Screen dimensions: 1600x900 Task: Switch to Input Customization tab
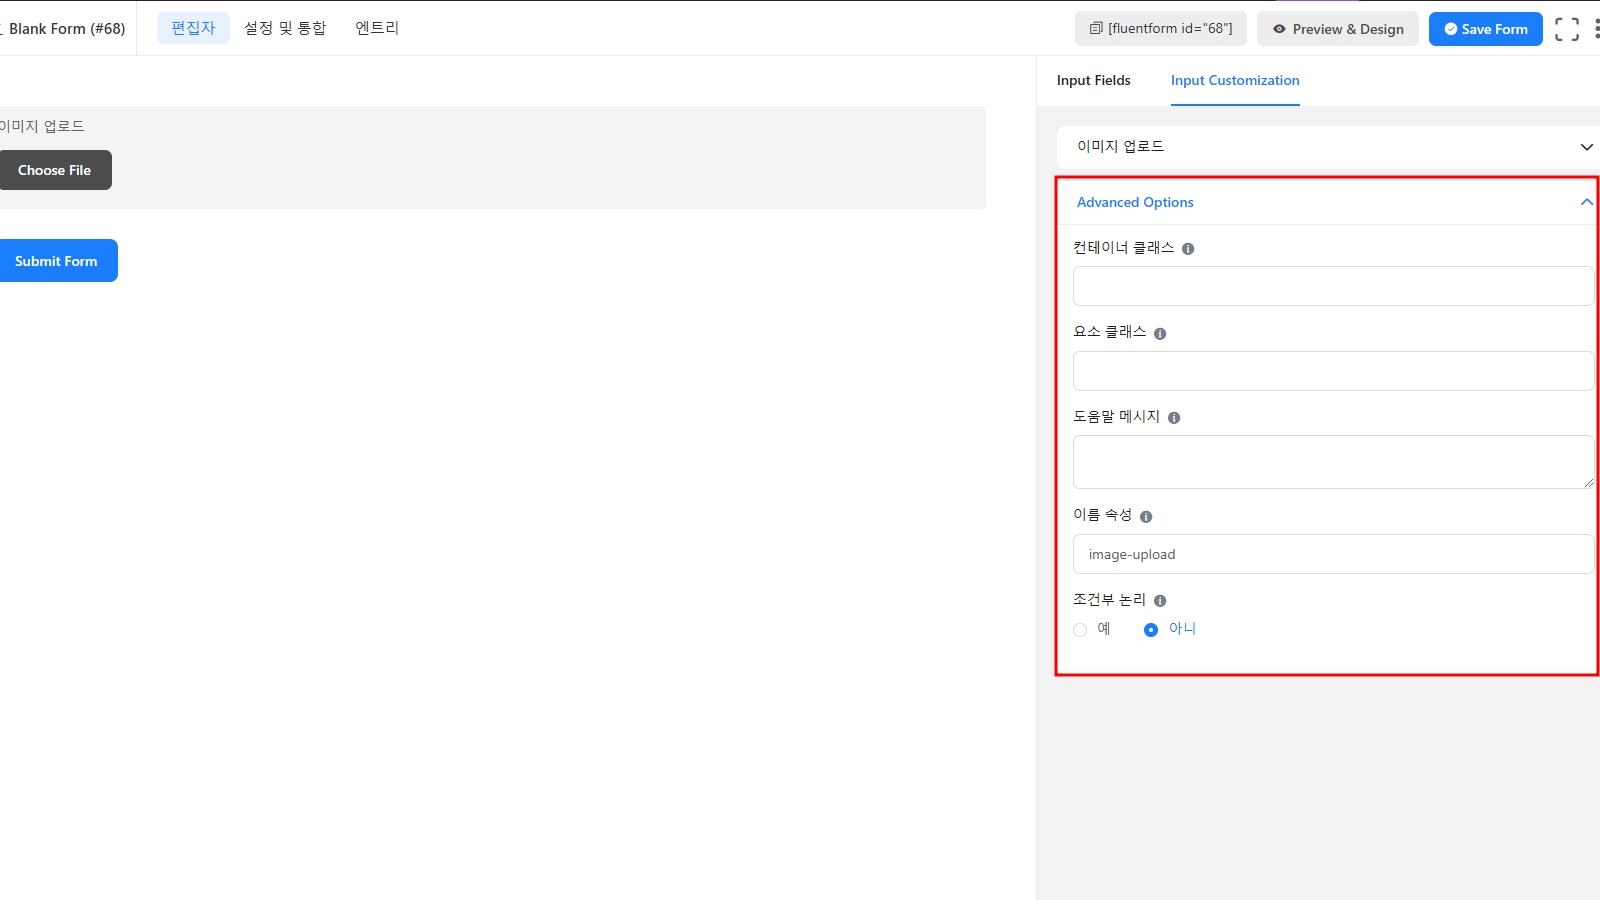click(x=1235, y=80)
